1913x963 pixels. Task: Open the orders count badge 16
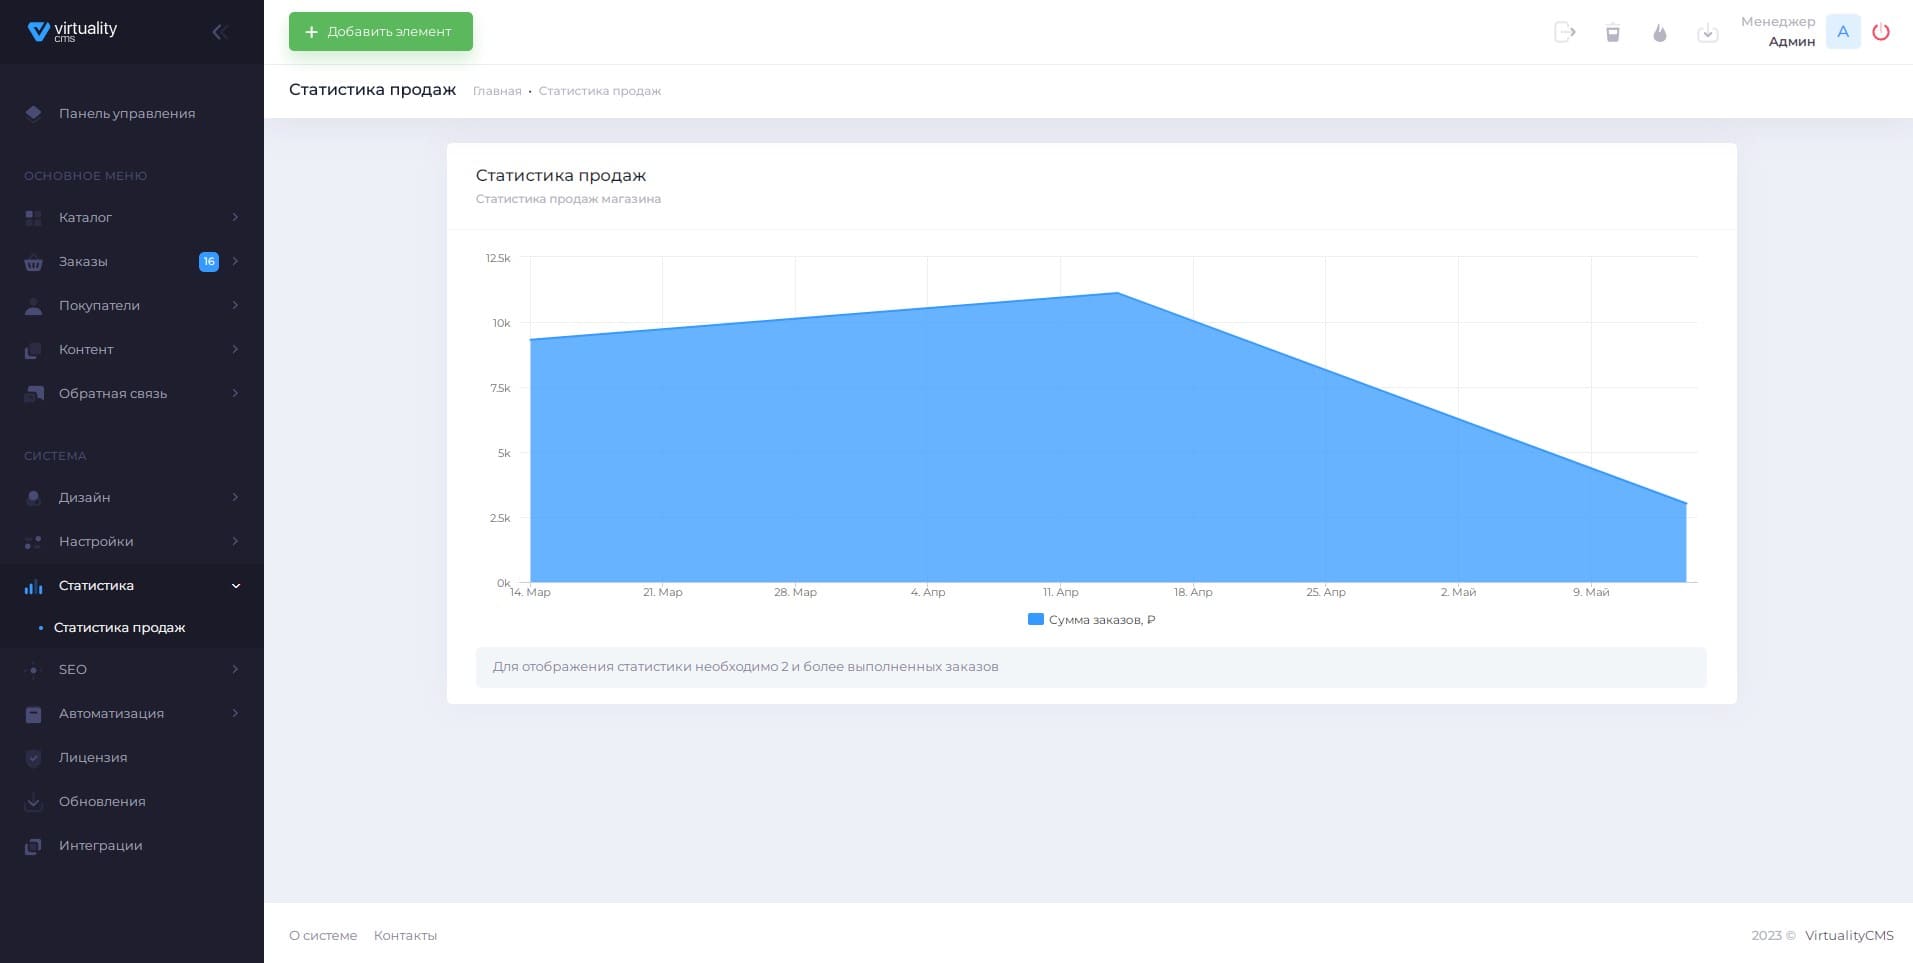pyautogui.click(x=208, y=261)
